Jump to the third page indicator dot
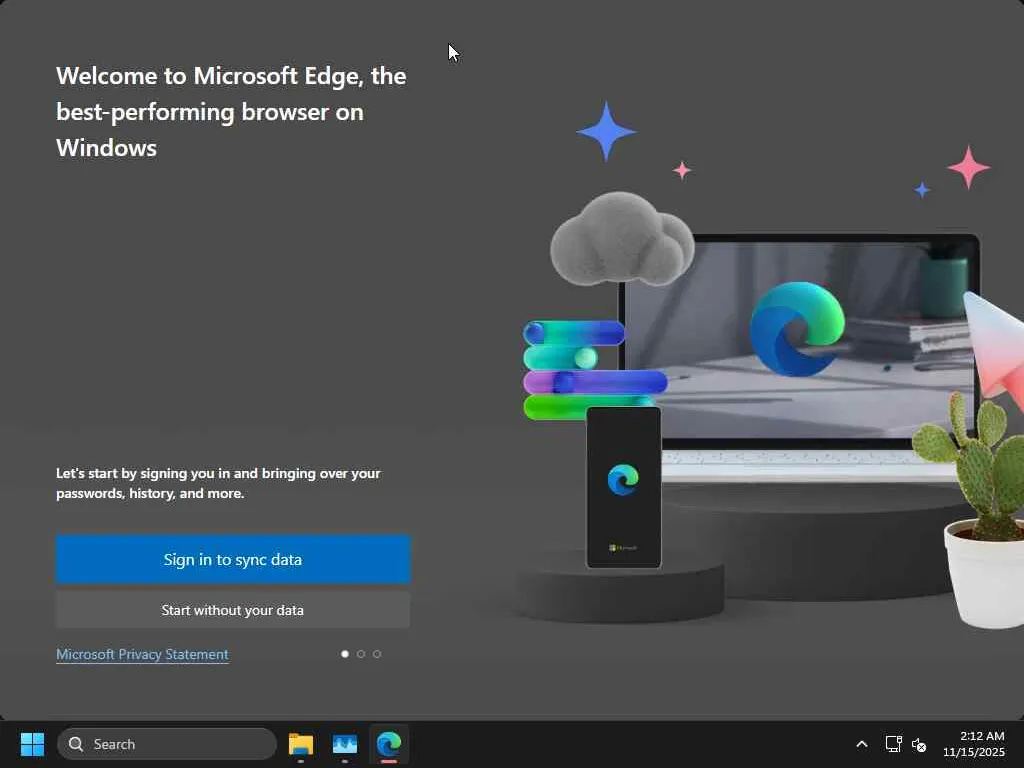 coord(377,654)
